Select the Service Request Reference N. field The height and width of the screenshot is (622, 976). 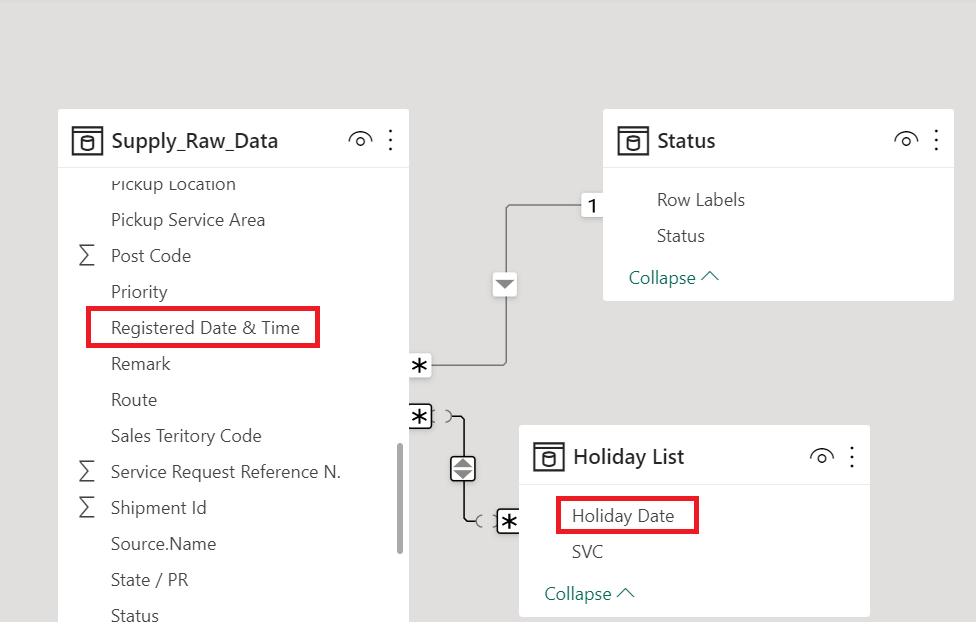226,472
